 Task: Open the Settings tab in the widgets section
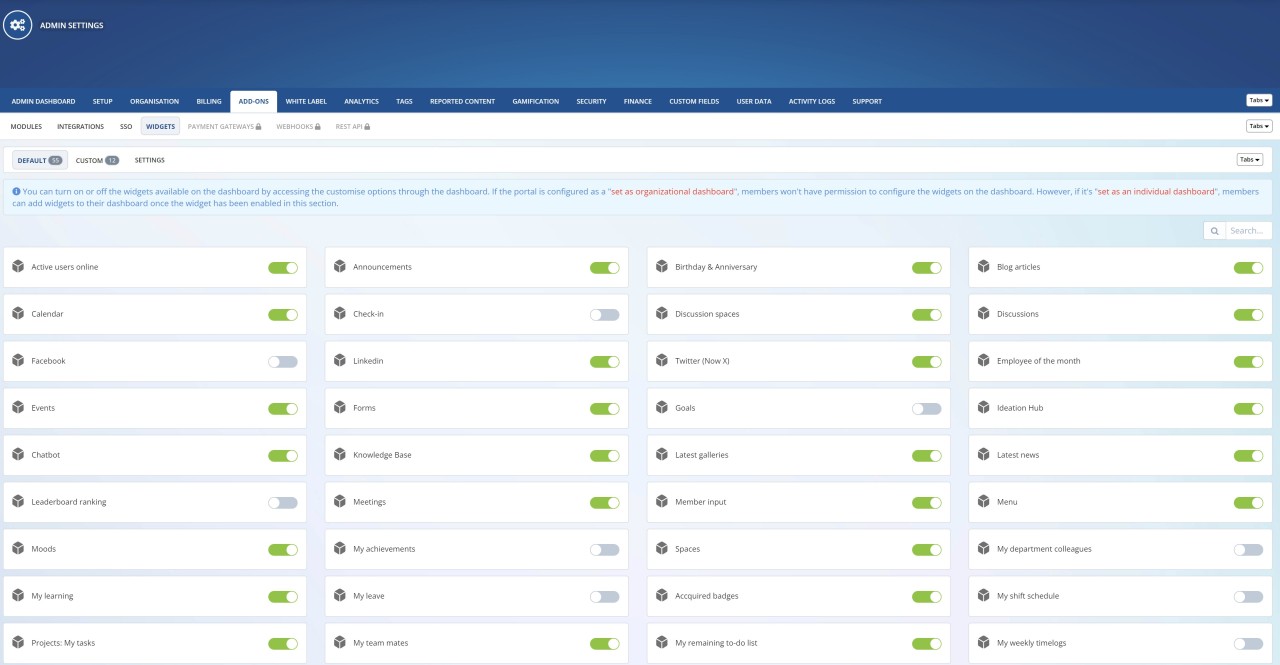(149, 160)
